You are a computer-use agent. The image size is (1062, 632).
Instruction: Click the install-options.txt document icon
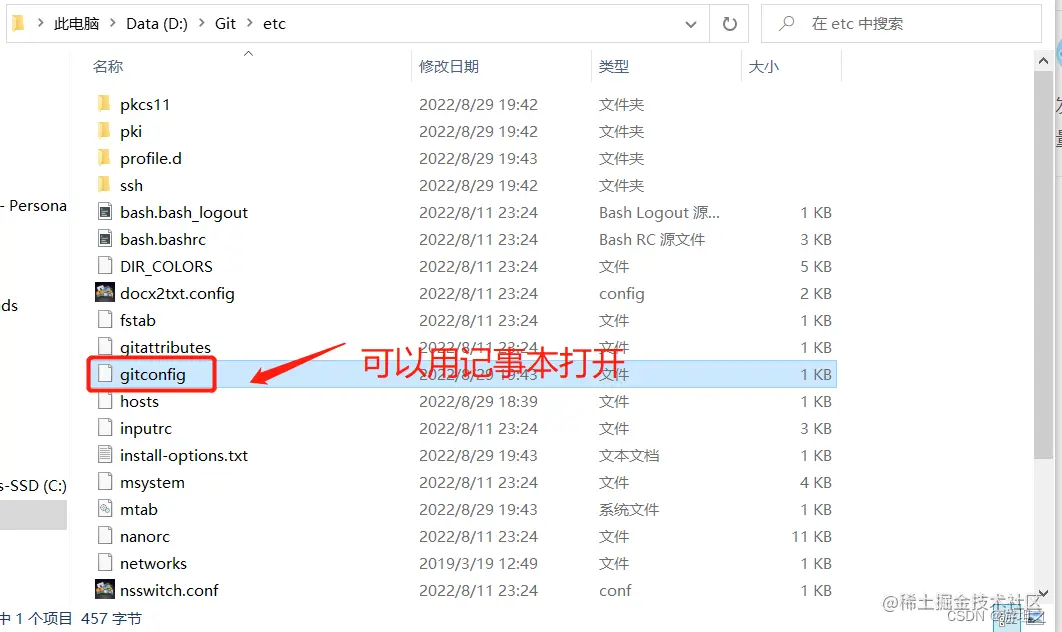coord(104,455)
